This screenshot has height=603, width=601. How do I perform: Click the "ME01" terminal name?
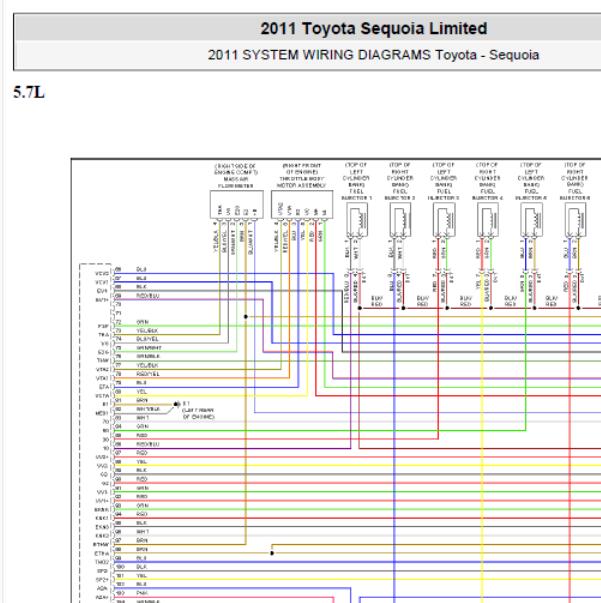tap(102, 413)
